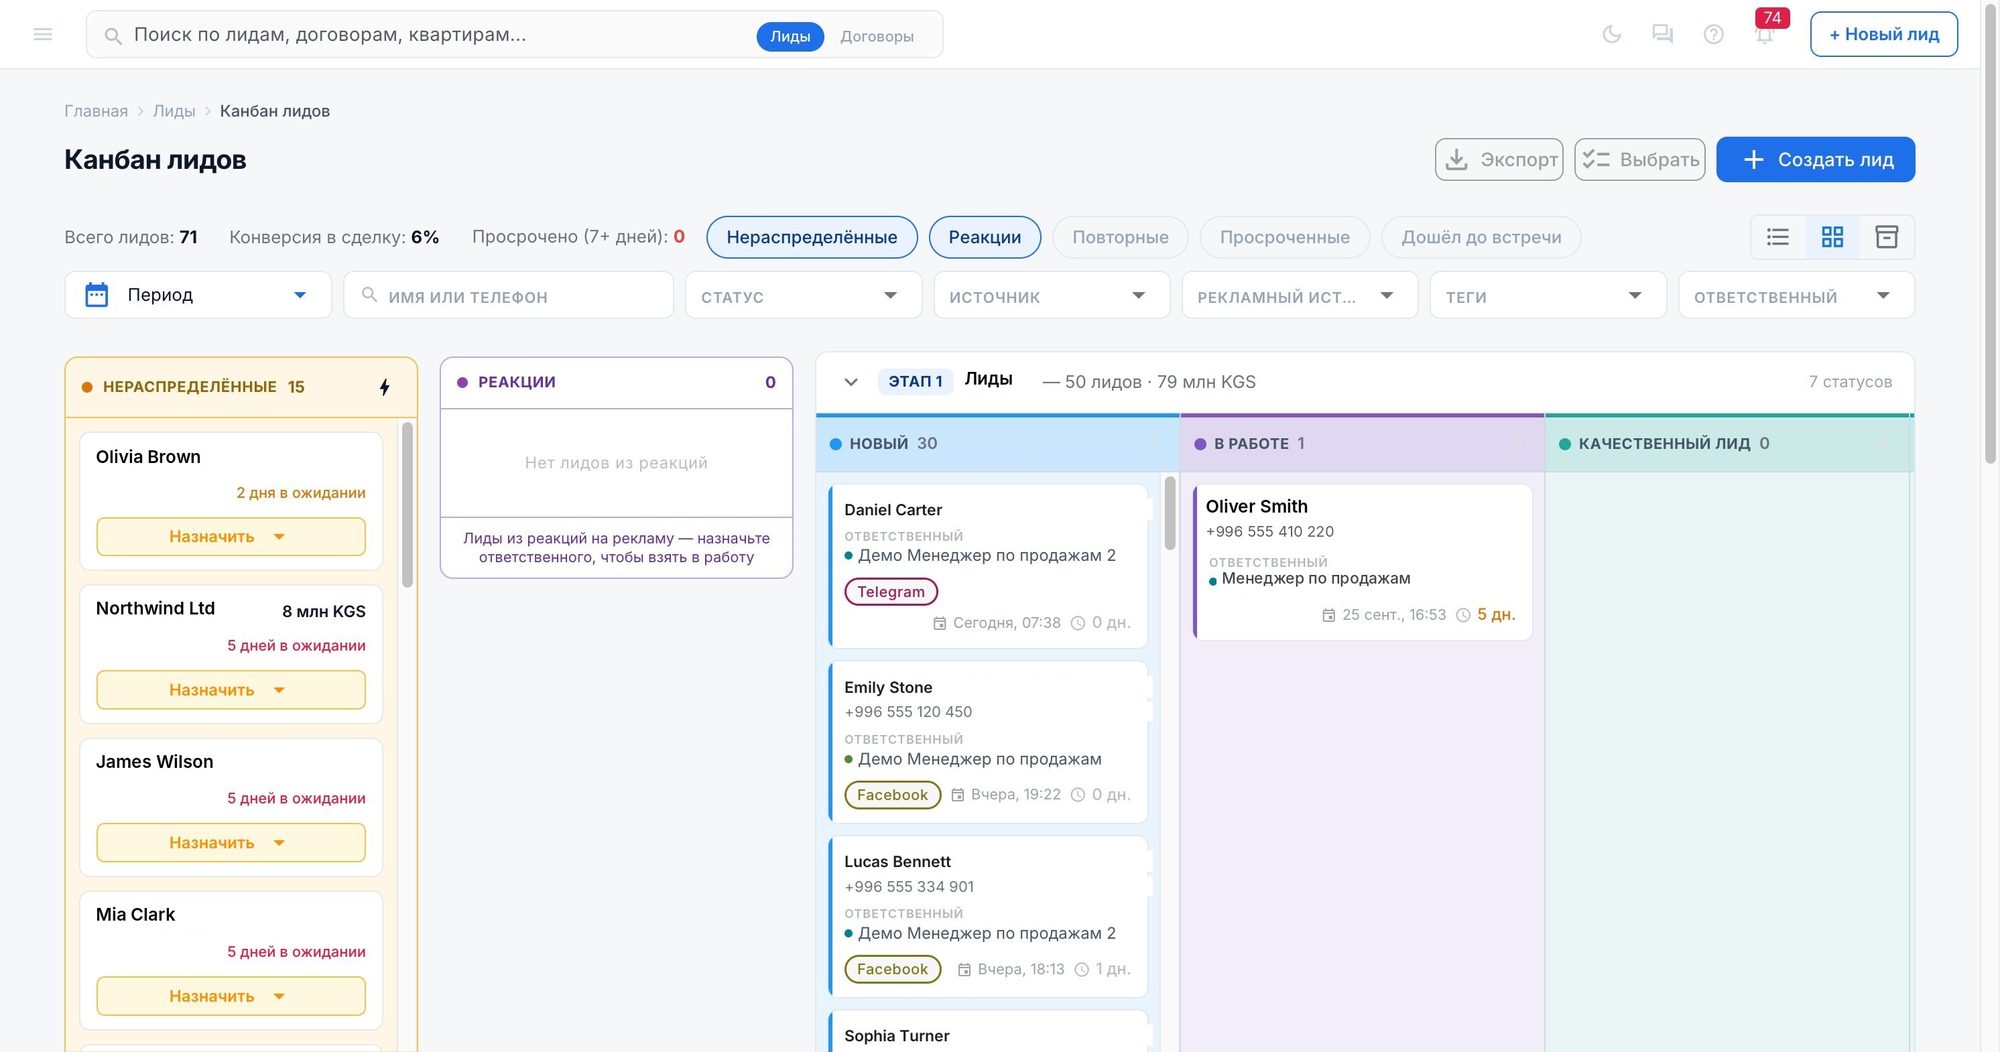Switch to list view icon

[x=1778, y=237]
